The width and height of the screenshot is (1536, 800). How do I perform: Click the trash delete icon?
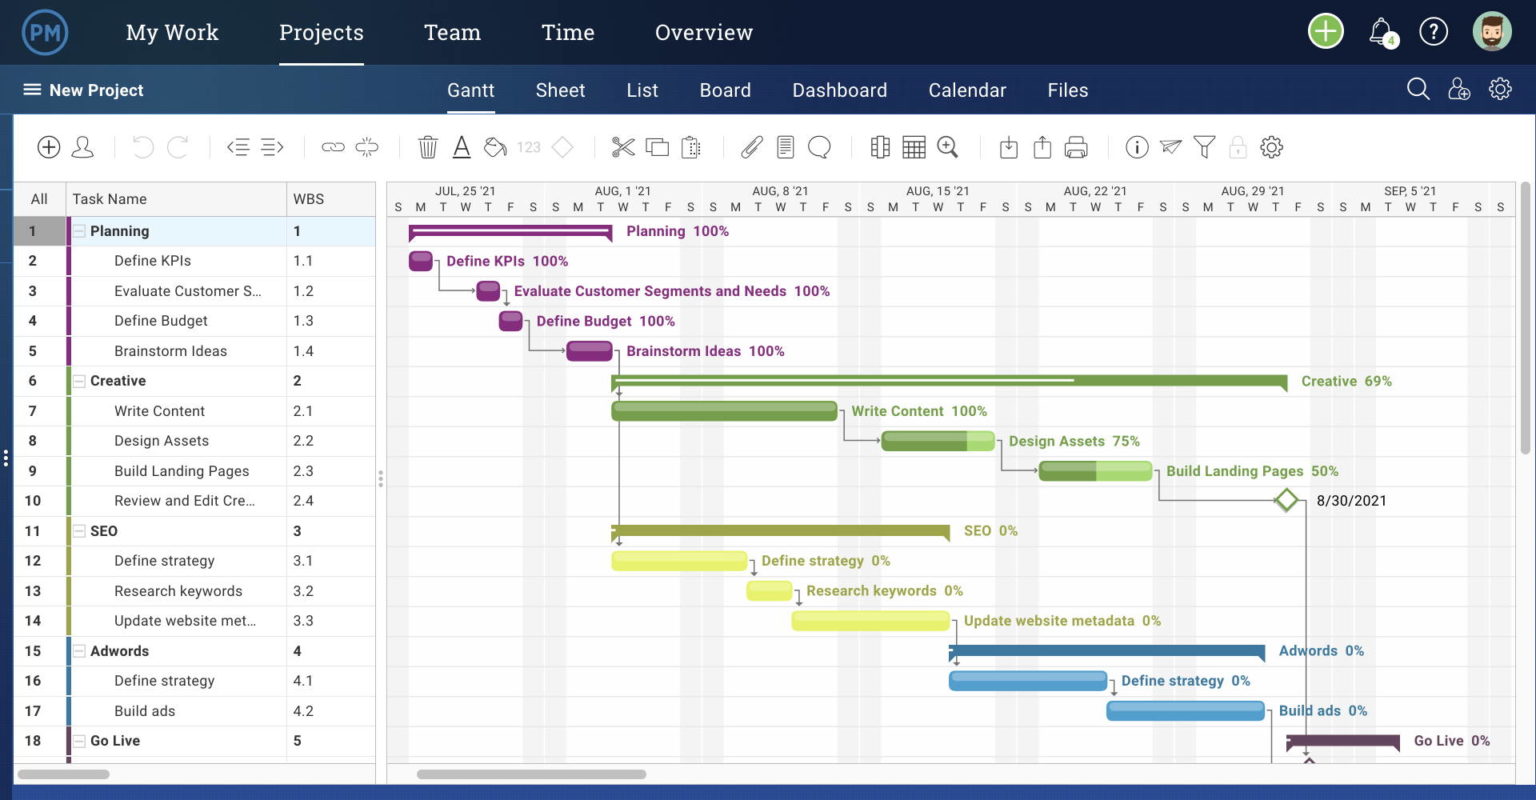click(428, 147)
